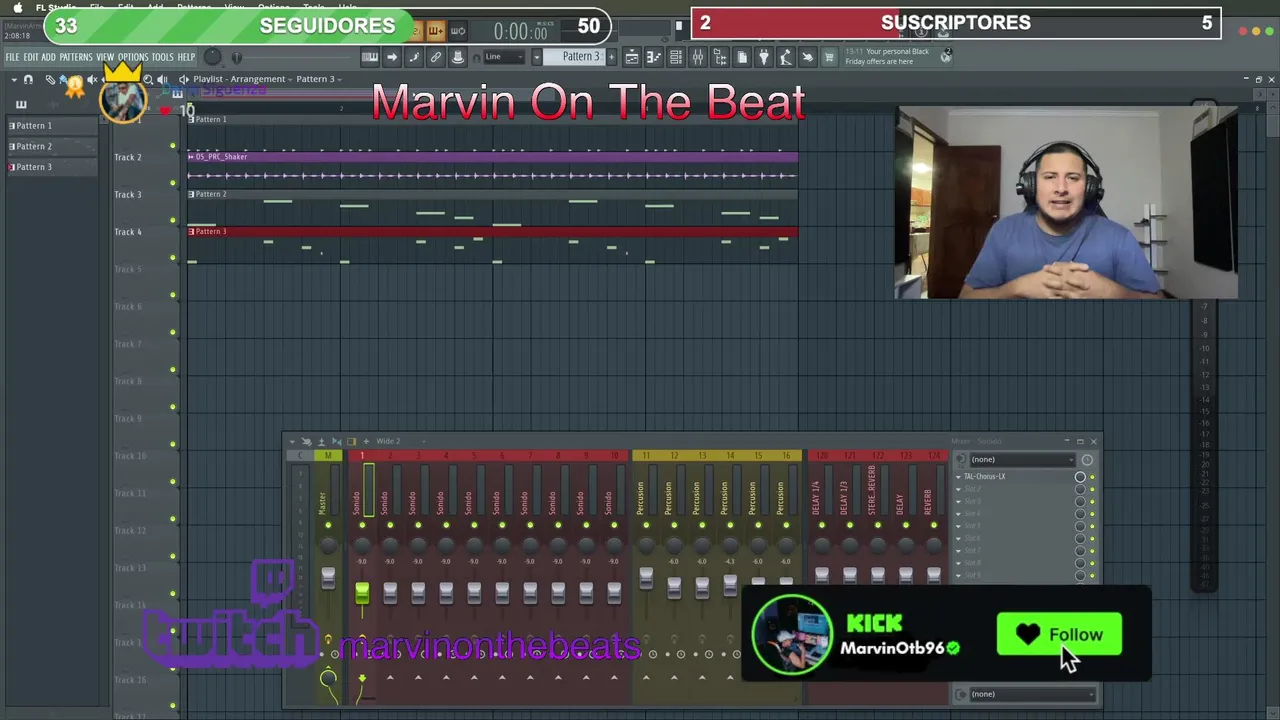Mute mixer insert 1 Sonido LED
The height and width of the screenshot is (720, 1280).
[362, 525]
